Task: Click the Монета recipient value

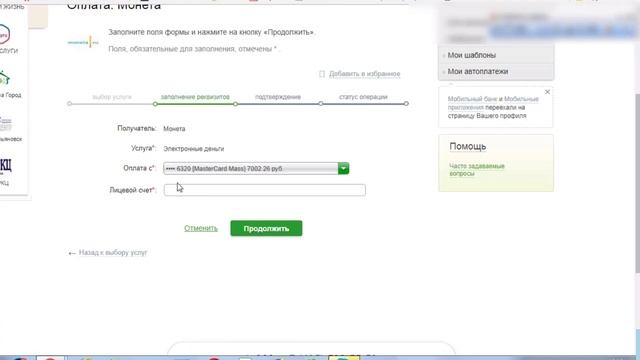Action: point(174,129)
